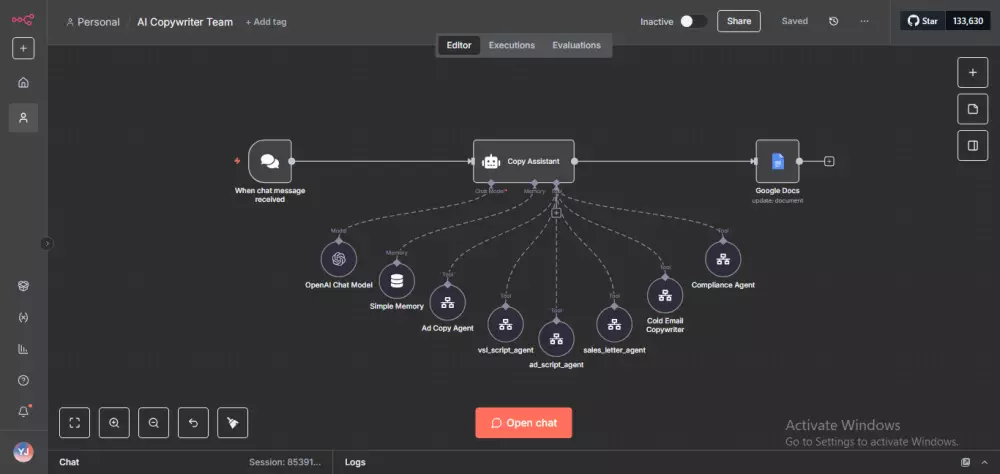Image resolution: width=1000 pixels, height=474 pixels.
Task: Pop out the logs panel icon
Action: click(x=966, y=462)
